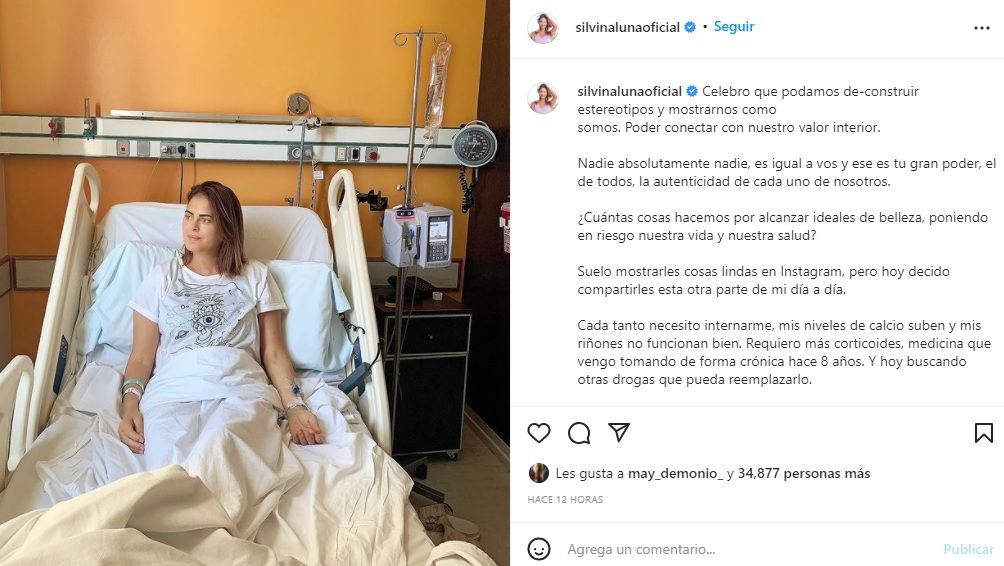1004x566 pixels.
Task: View the 34,877 personas más likes list
Action: pos(804,473)
